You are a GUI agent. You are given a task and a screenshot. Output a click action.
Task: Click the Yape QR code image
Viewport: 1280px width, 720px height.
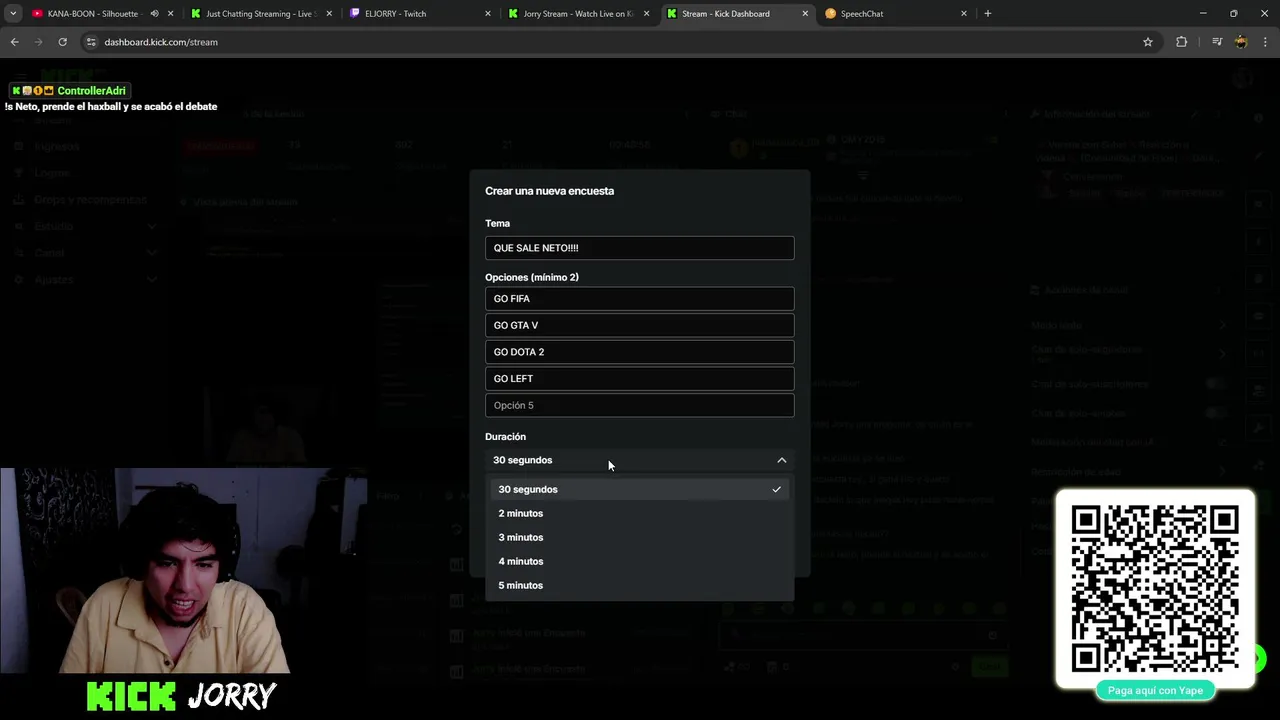click(1155, 588)
